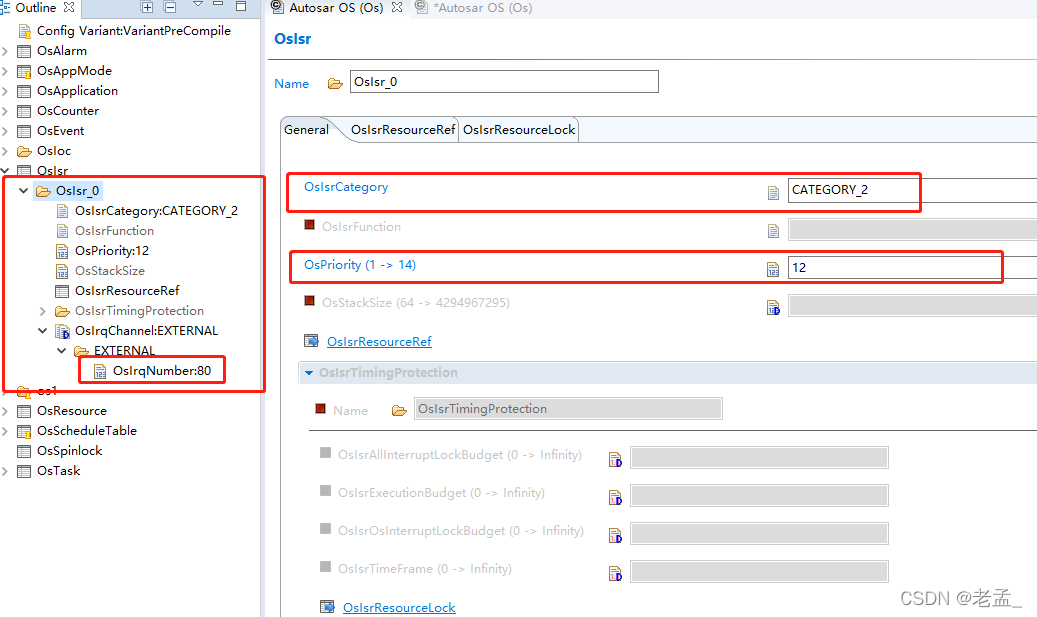Open the OsIsrResourceRef tab
Image resolution: width=1037 pixels, height=617 pixels.
pos(403,130)
